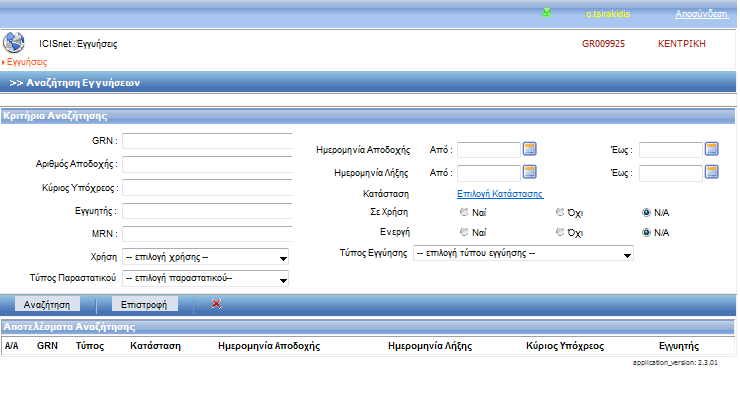Click the Αποσύνδεση logout link
The height and width of the screenshot is (393, 740).
pyautogui.click(x=702, y=14)
